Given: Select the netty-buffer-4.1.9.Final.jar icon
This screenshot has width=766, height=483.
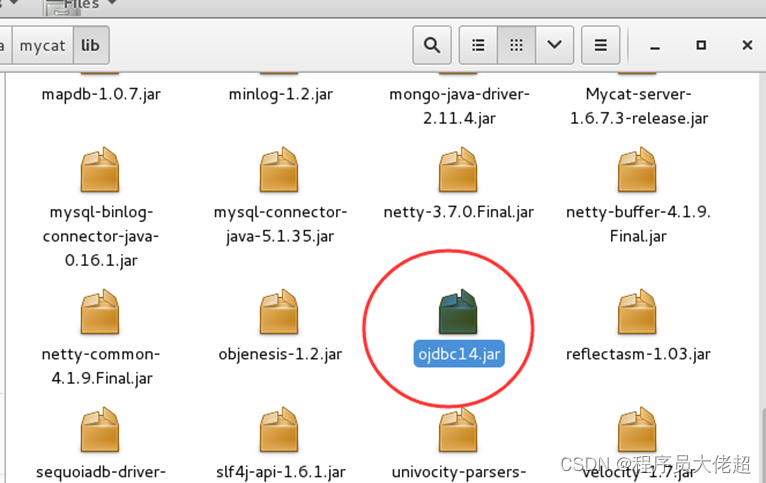Looking at the screenshot, I should (x=638, y=169).
